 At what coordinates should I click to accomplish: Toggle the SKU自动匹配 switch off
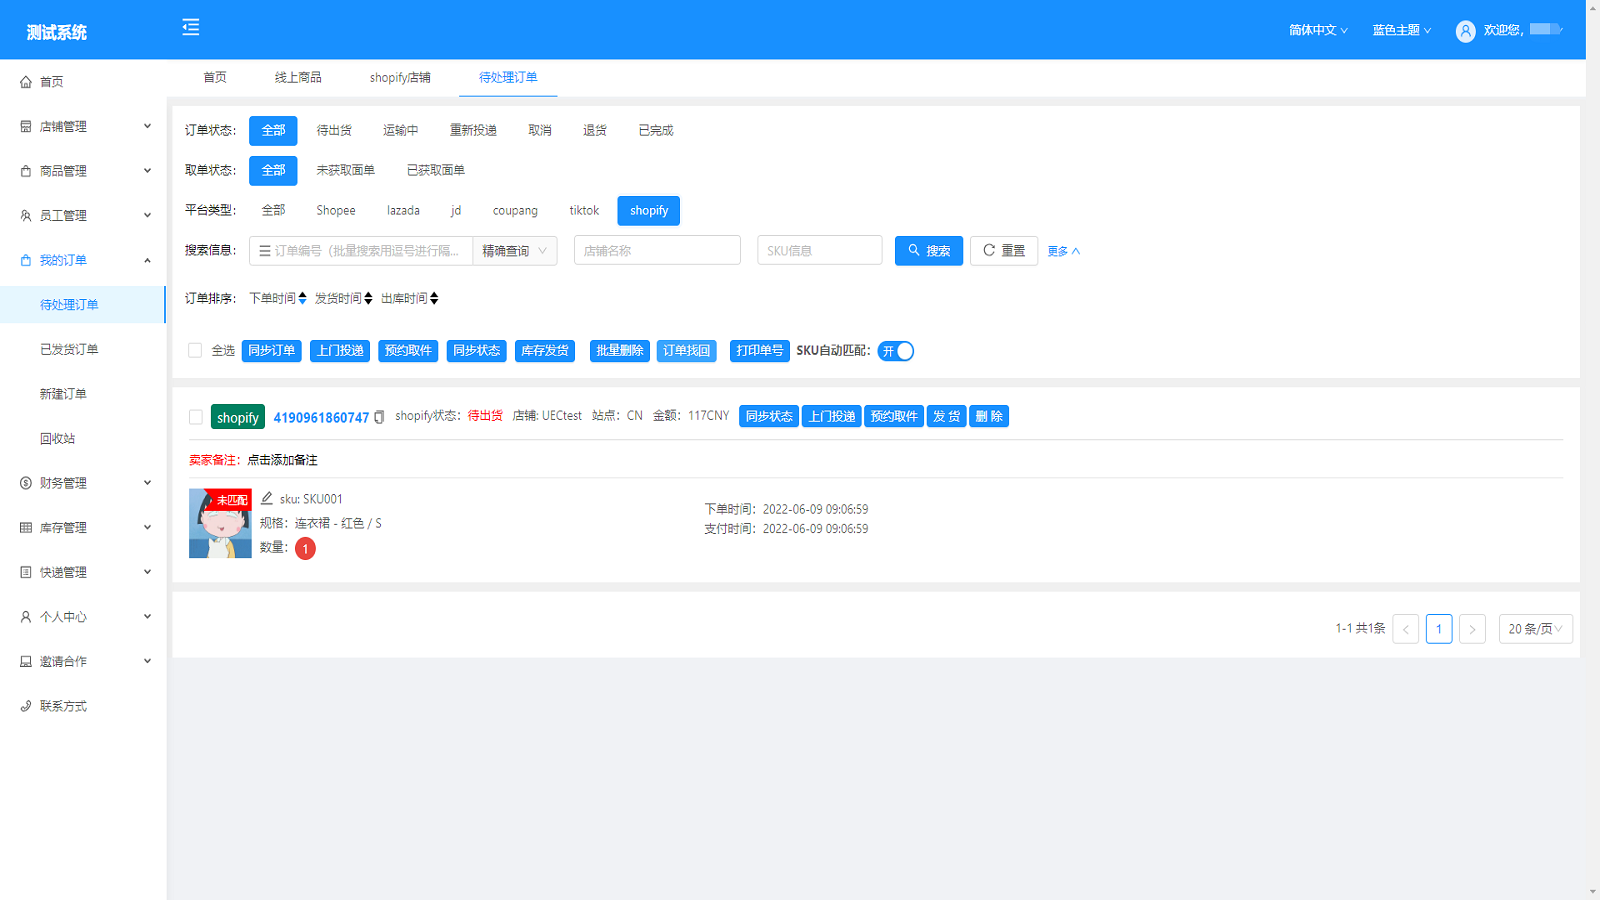pyautogui.click(x=895, y=351)
